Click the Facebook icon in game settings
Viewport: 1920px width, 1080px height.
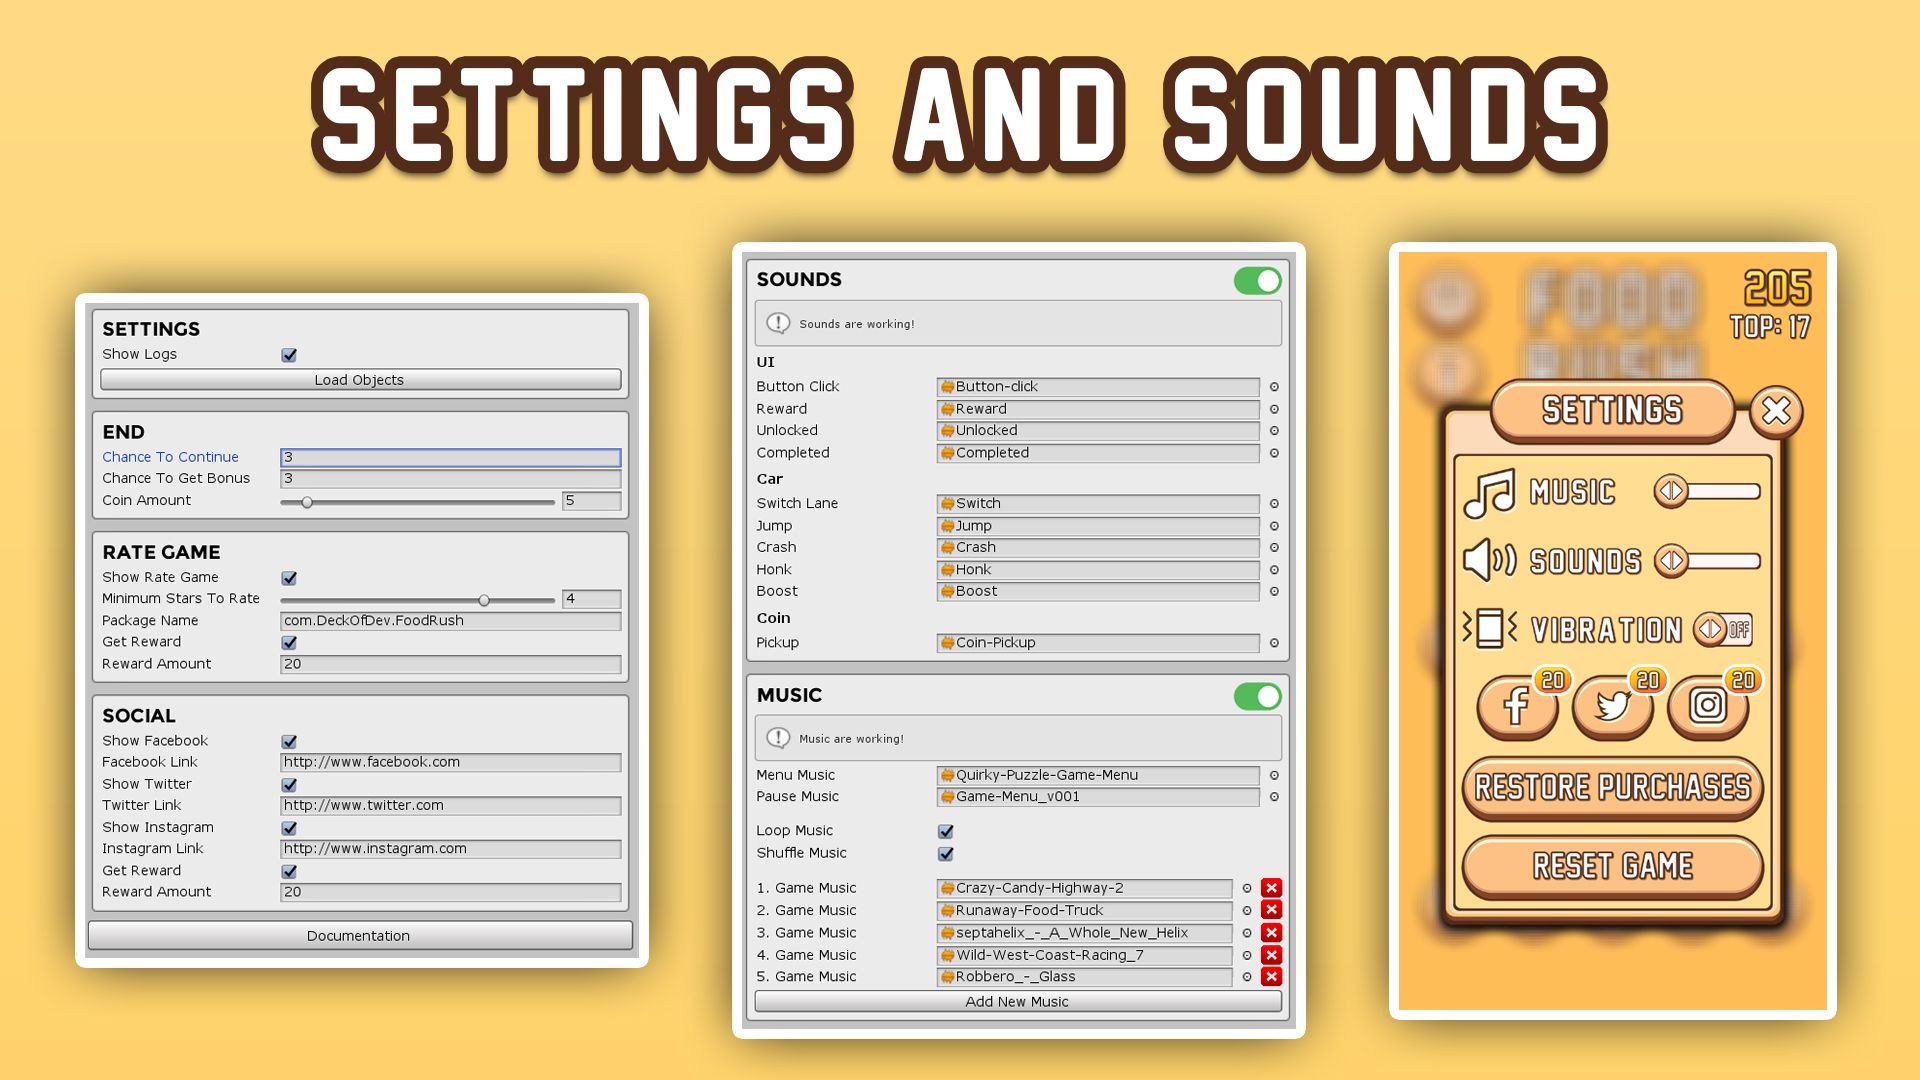coord(1516,706)
